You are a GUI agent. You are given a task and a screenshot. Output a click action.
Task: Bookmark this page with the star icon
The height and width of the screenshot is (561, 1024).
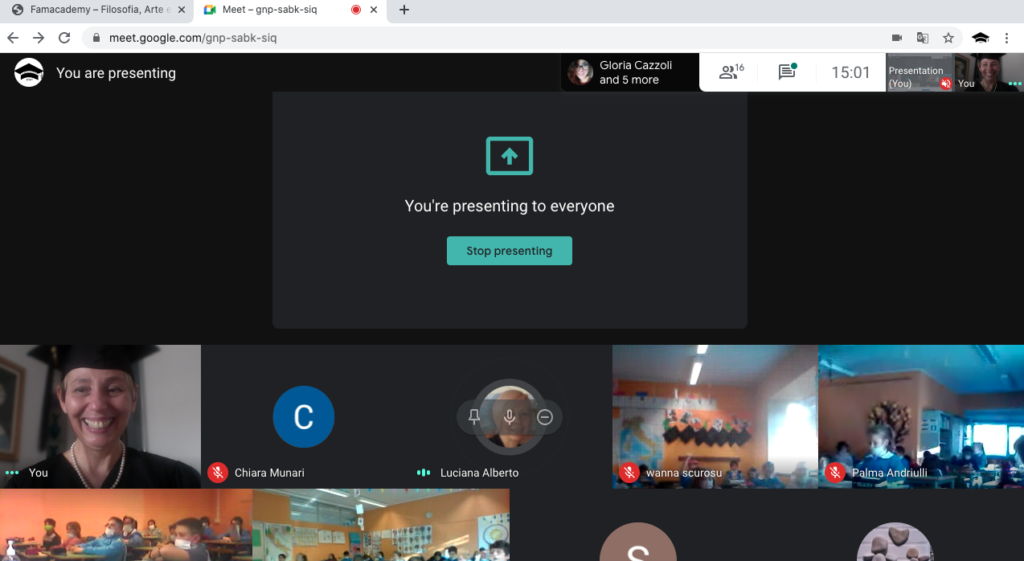(948, 38)
